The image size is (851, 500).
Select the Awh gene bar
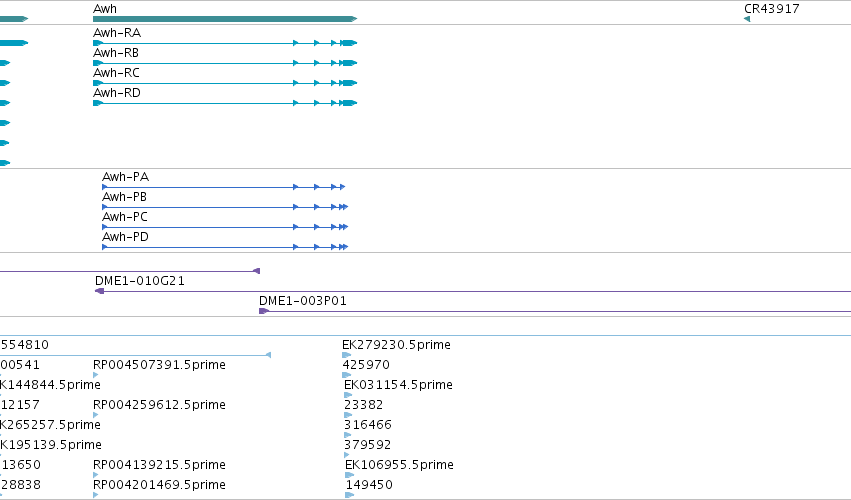pos(225,19)
